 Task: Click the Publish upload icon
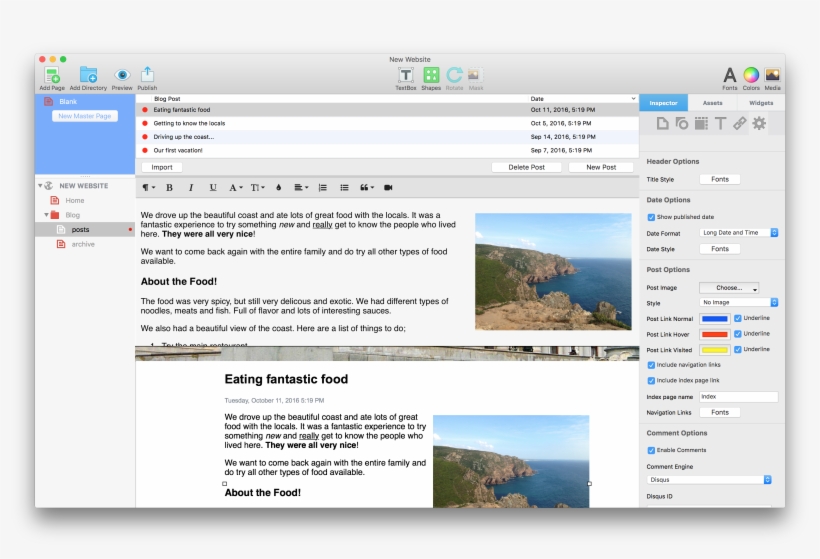147,75
